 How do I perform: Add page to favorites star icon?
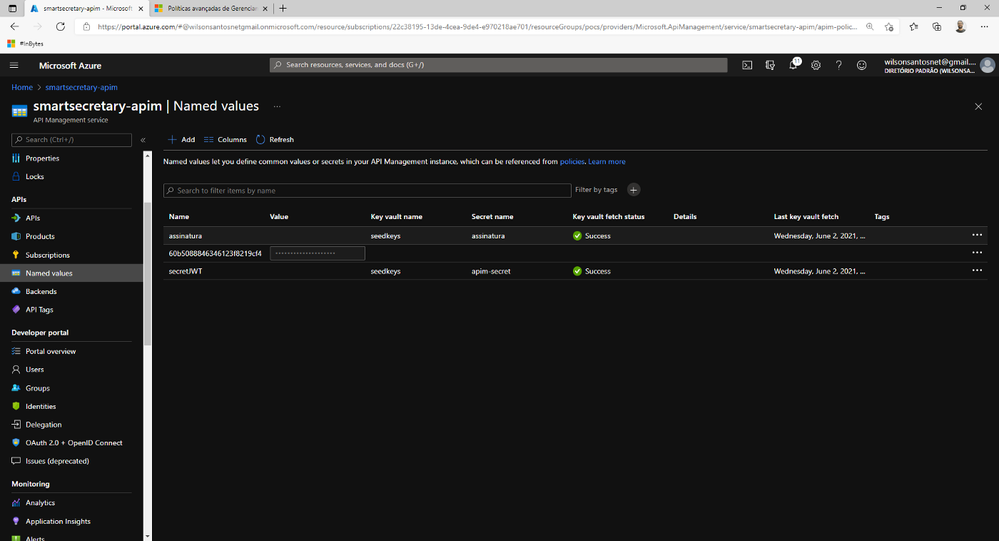tap(889, 27)
